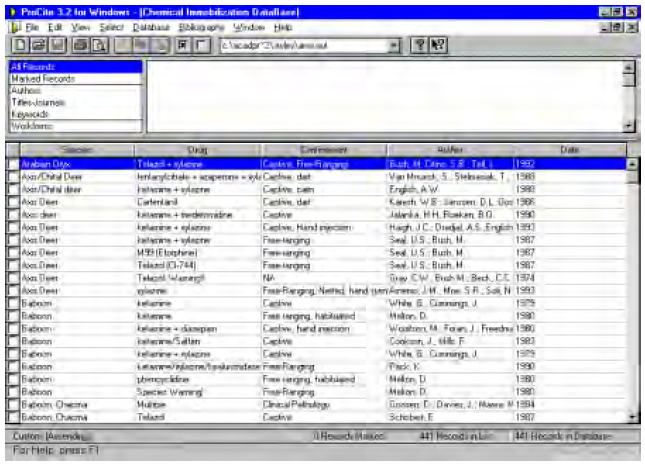Mark the Axis Deer M99 (Etorphine) checkbox

(x=13, y=253)
